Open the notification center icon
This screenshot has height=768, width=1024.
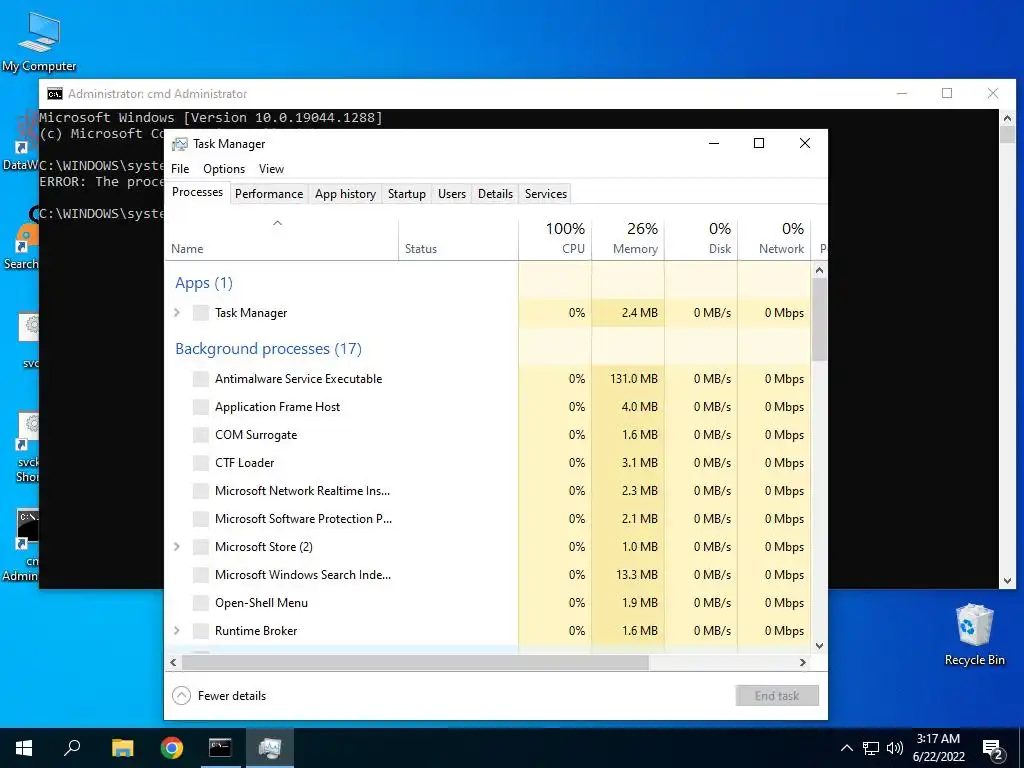(x=993, y=749)
